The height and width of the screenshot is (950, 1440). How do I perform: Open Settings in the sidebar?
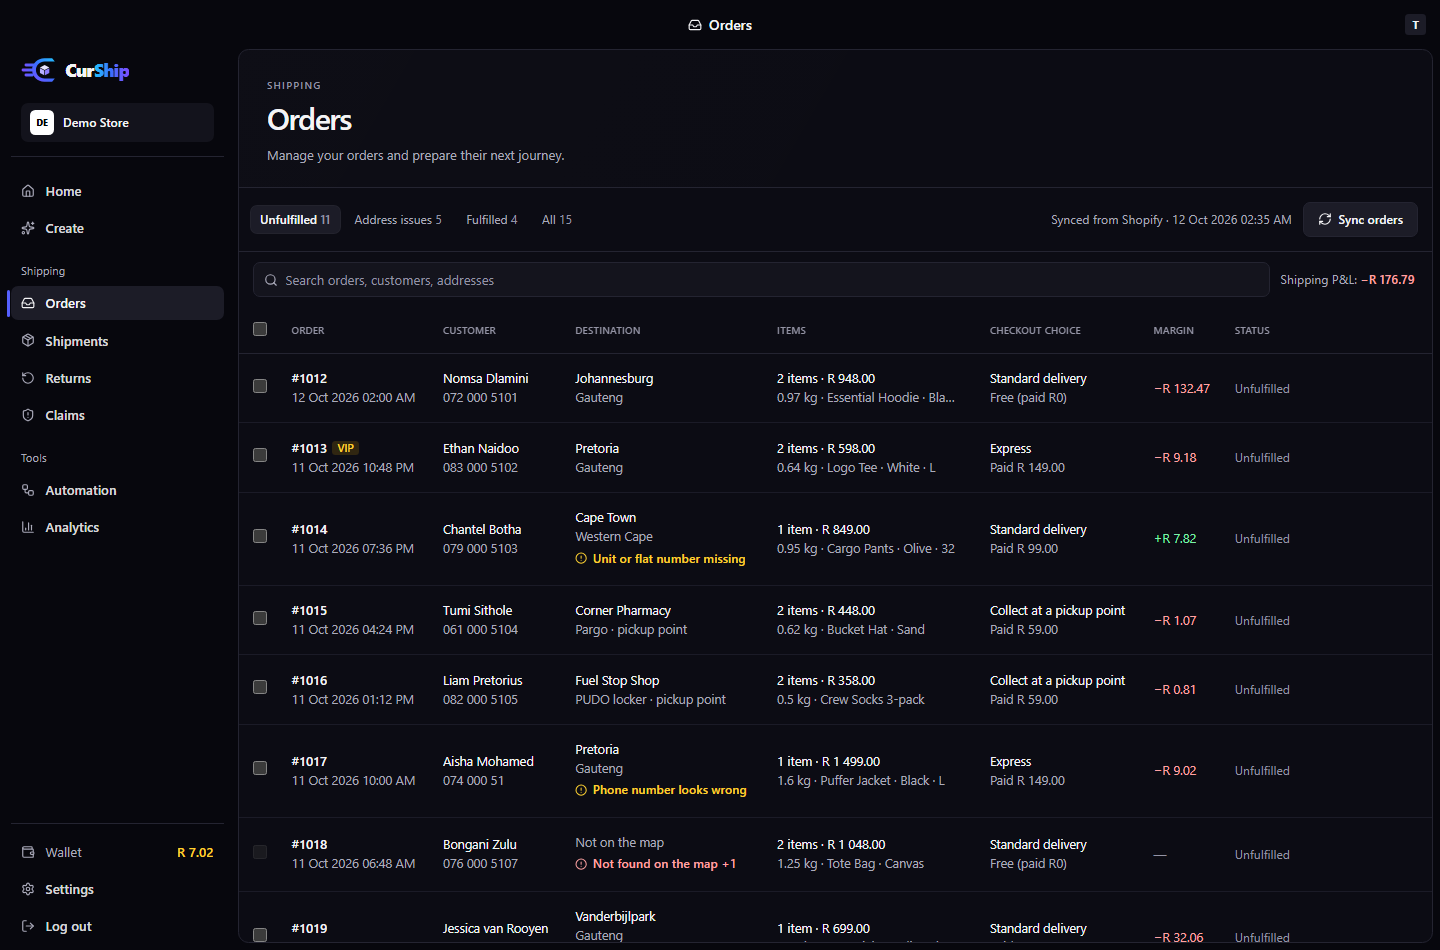click(117, 889)
